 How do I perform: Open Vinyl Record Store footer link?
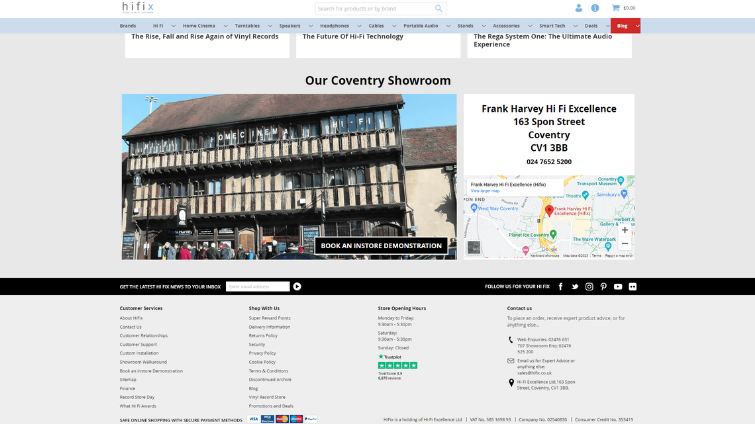tap(267, 397)
